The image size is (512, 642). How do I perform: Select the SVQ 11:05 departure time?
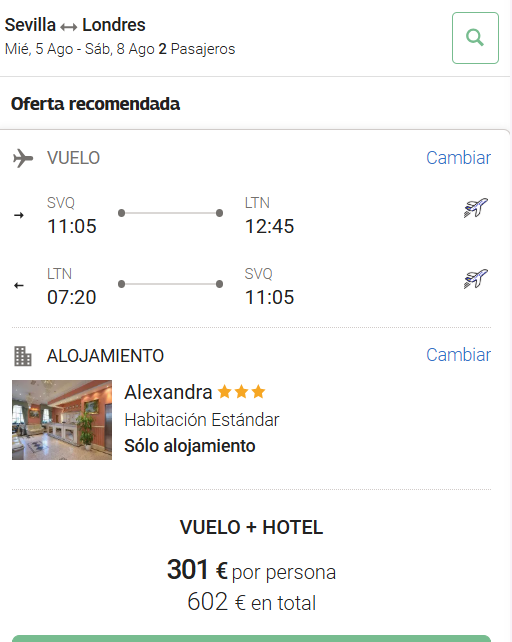click(72, 226)
